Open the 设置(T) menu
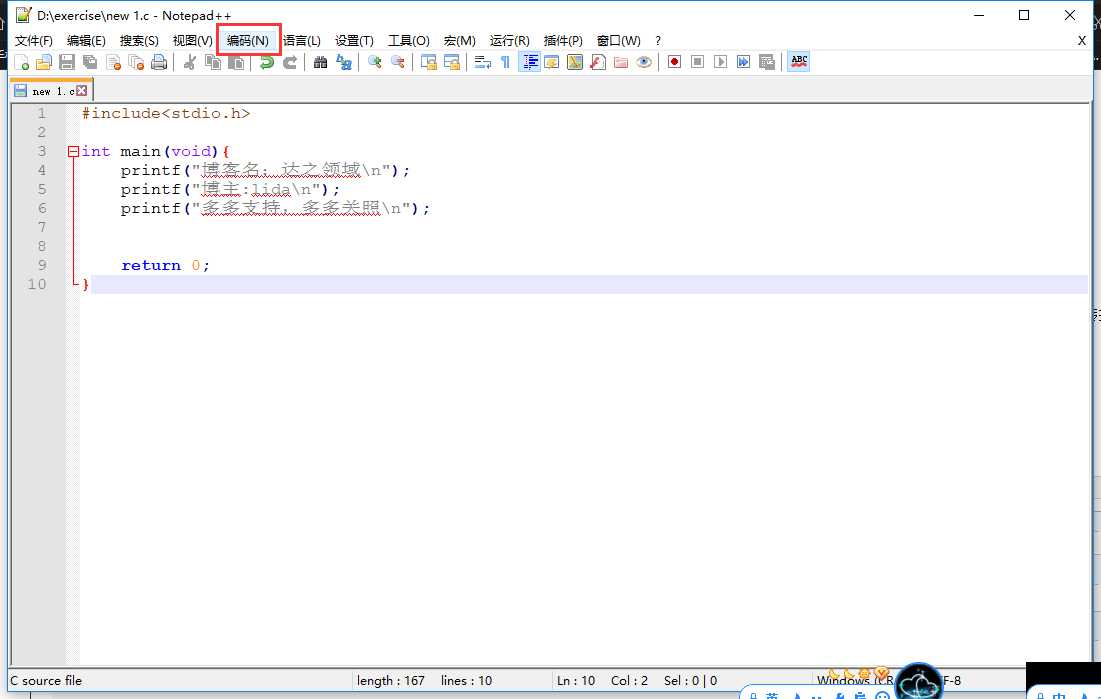 click(x=355, y=41)
